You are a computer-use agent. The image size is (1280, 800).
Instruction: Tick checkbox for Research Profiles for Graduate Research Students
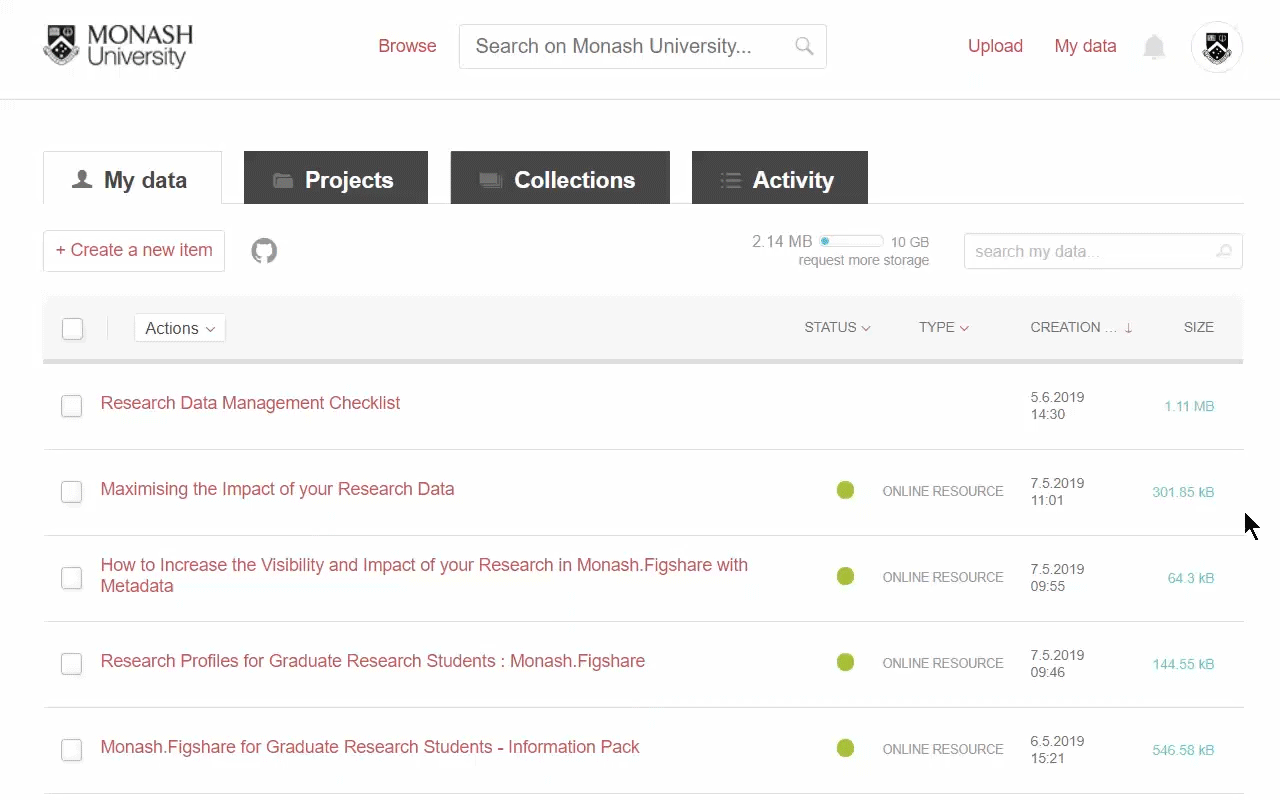pos(72,664)
